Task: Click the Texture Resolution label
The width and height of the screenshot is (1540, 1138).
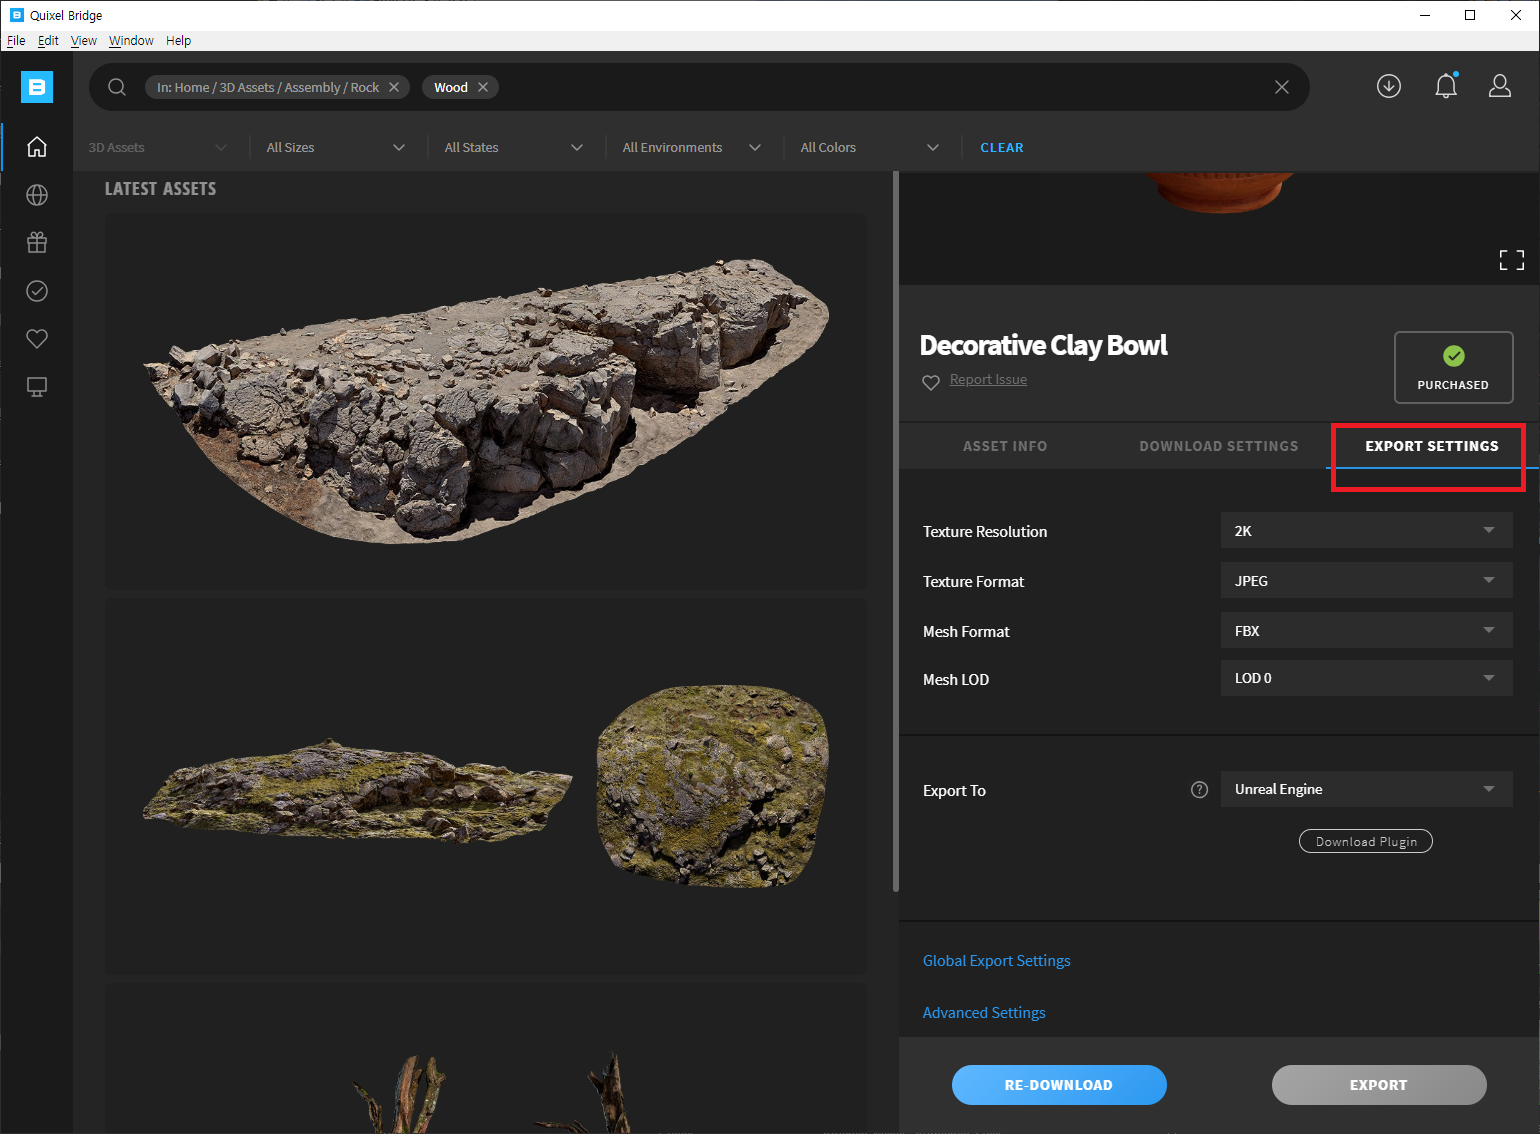Action: pyautogui.click(x=985, y=531)
